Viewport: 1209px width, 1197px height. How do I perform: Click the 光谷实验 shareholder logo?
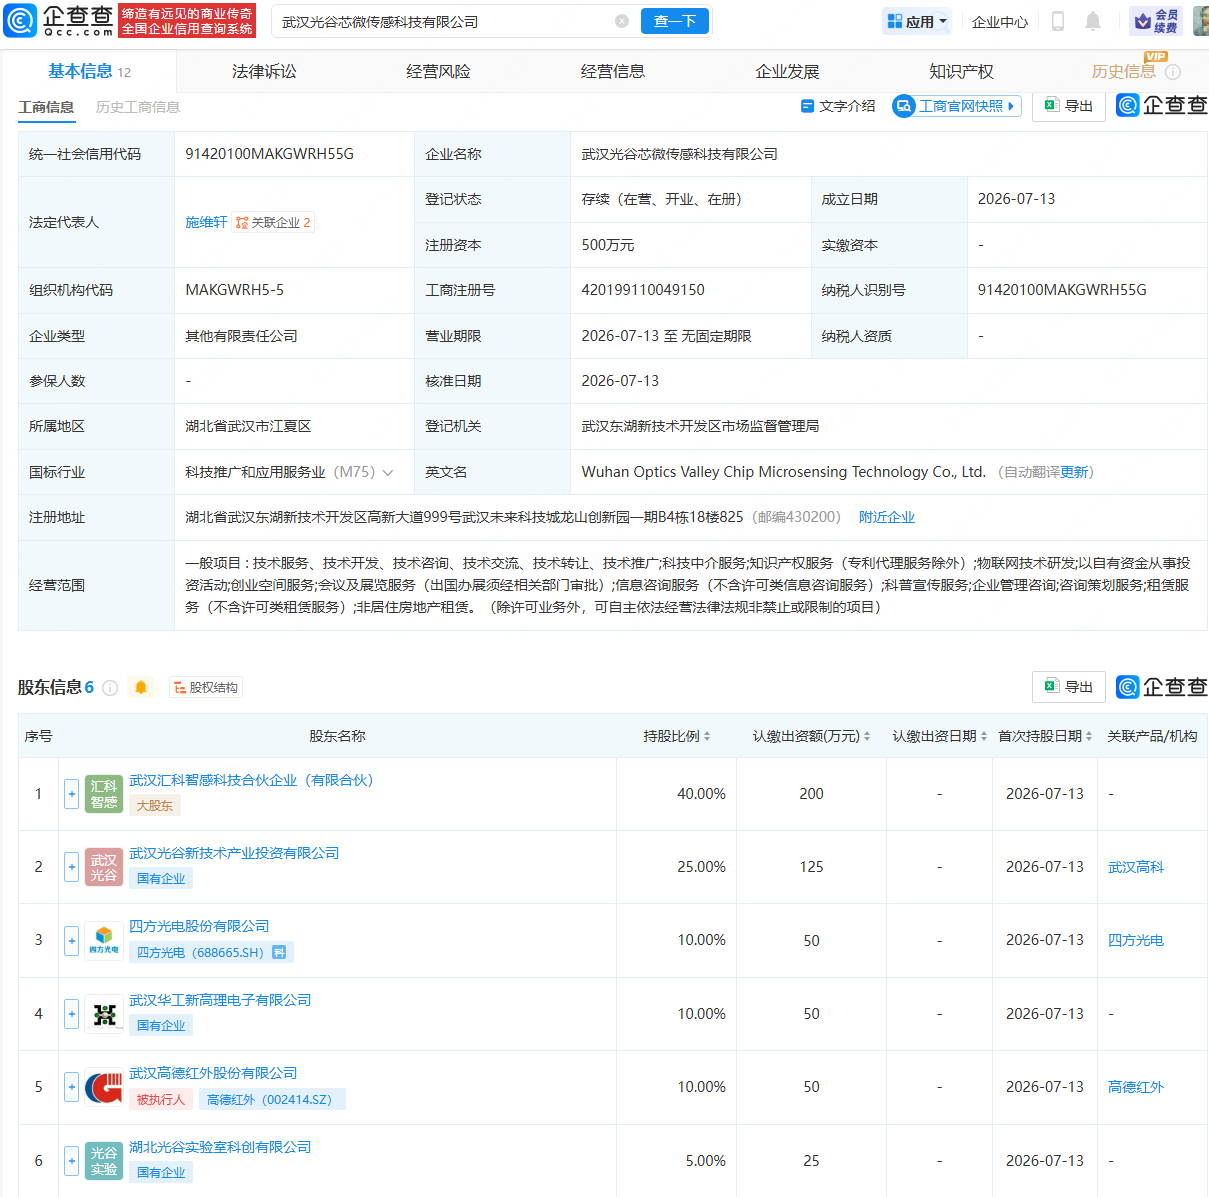(x=104, y=1161)
